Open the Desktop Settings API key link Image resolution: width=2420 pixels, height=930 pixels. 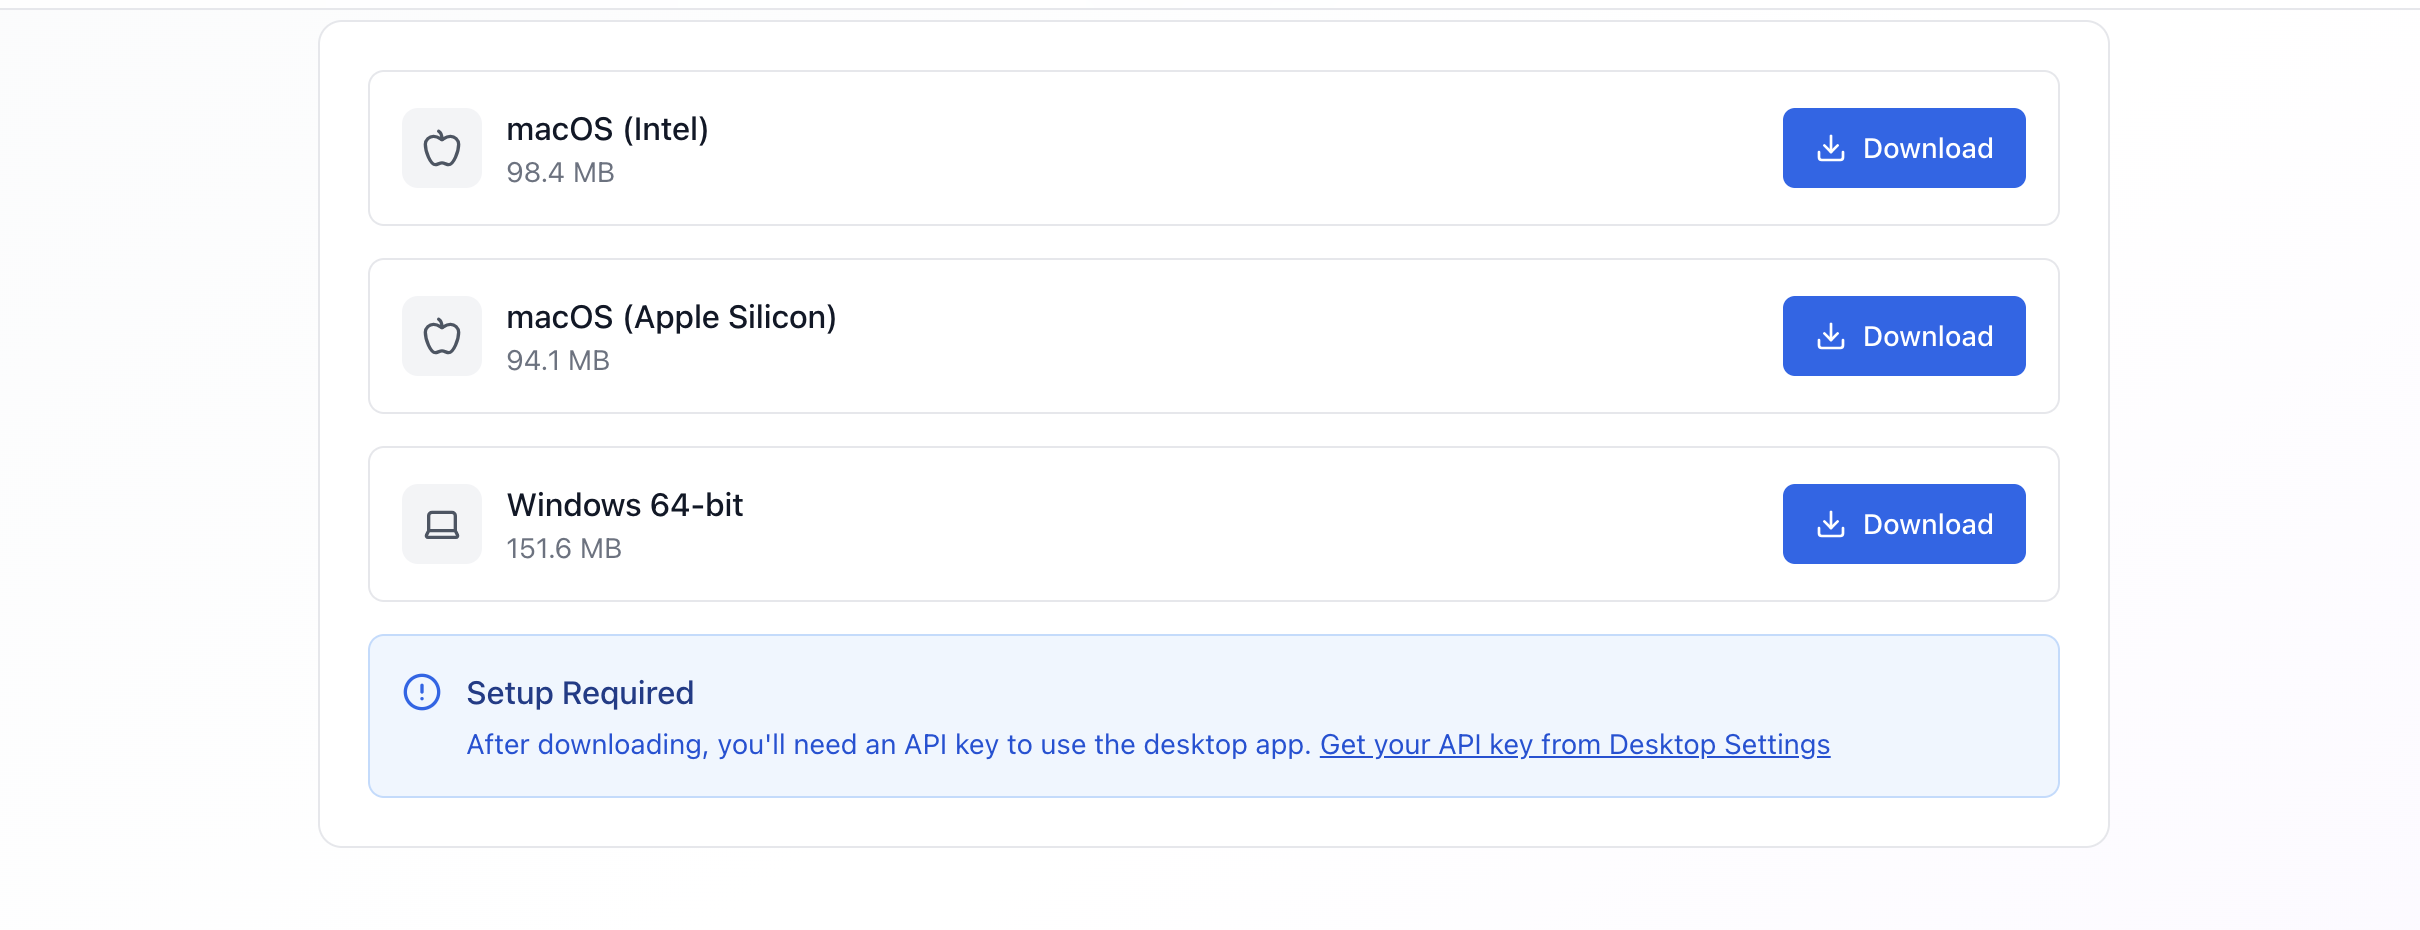pos(1575,745)
